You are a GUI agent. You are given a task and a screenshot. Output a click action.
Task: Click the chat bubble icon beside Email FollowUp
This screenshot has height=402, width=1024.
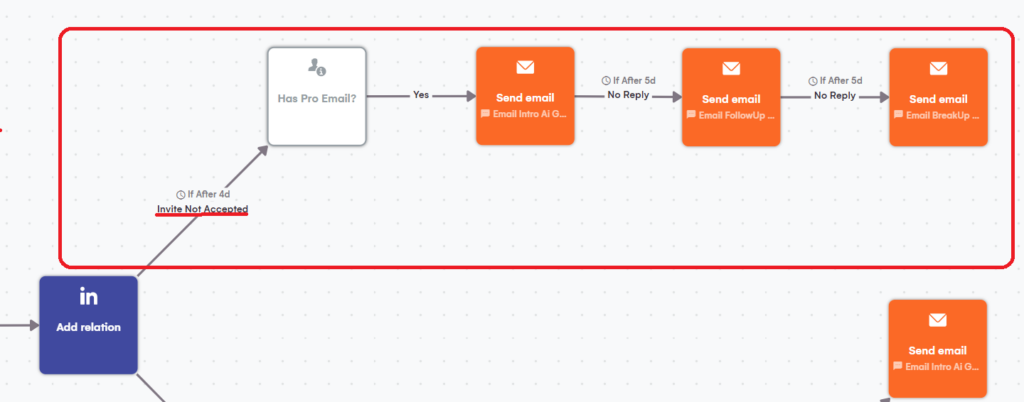[x=691, y=115]
